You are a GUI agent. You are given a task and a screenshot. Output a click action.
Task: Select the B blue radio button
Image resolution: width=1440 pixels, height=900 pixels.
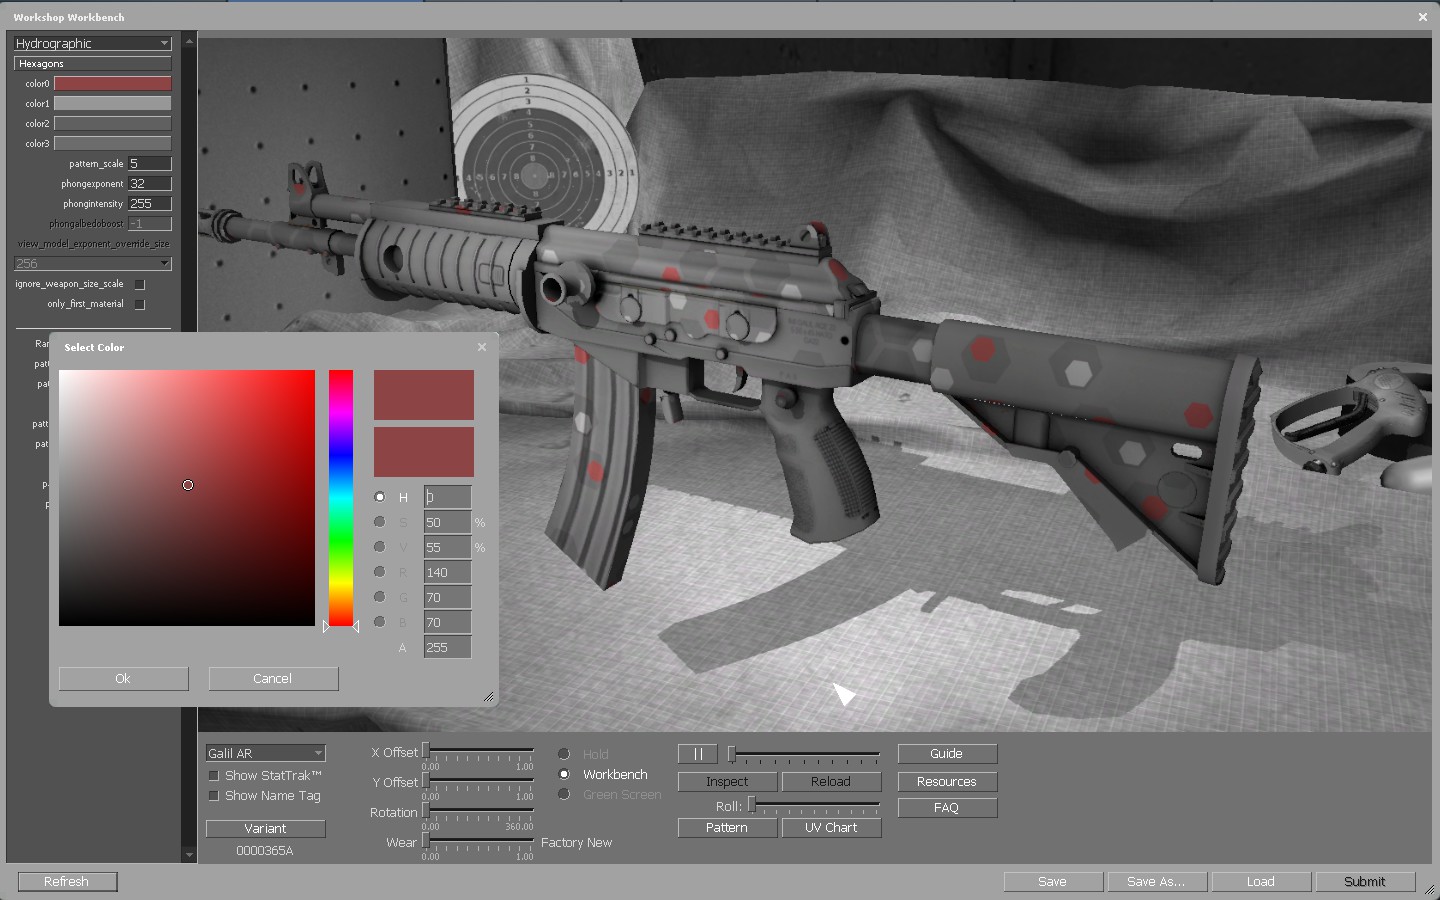click(x=380, y=622)
